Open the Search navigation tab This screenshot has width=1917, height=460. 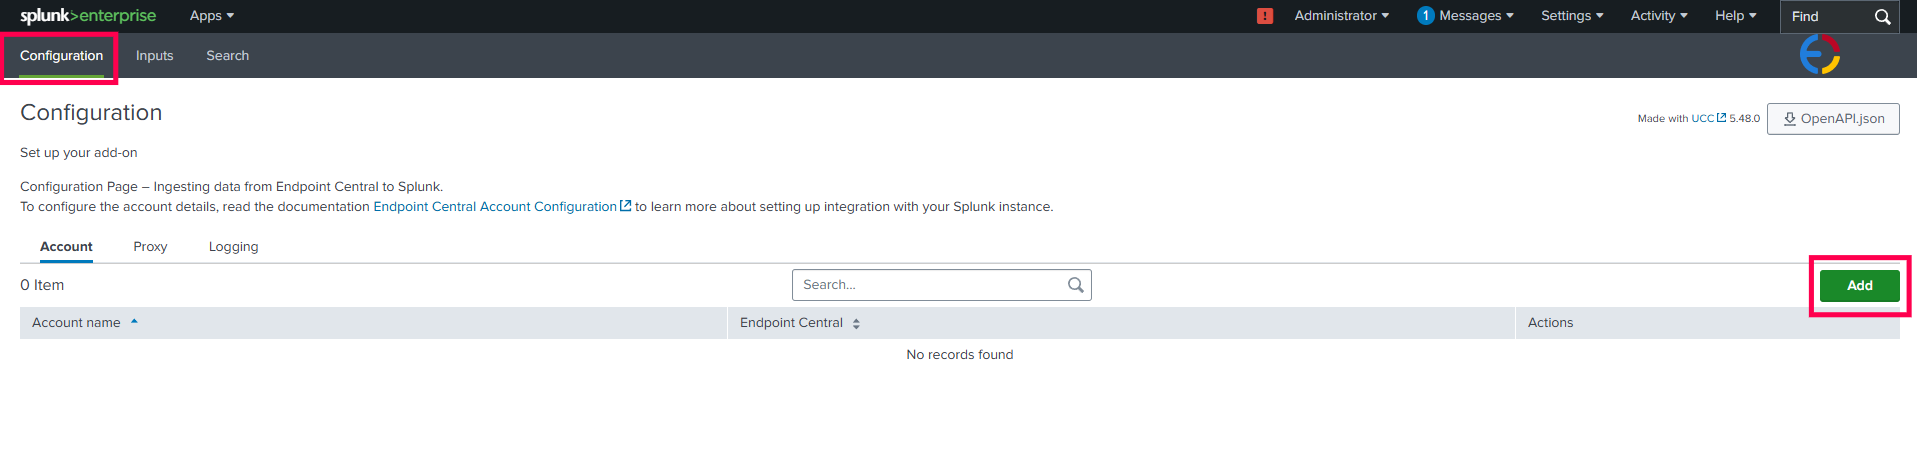[x=227, y=56]
